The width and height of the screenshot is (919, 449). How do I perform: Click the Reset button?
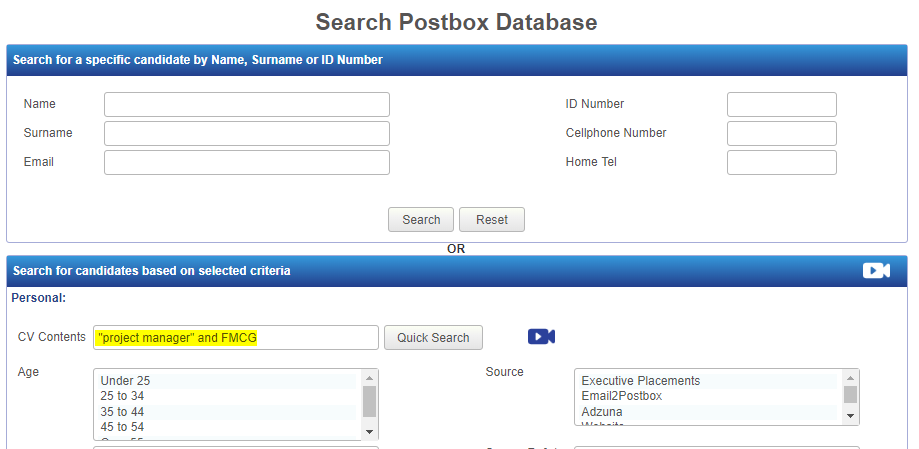[492, 219]
